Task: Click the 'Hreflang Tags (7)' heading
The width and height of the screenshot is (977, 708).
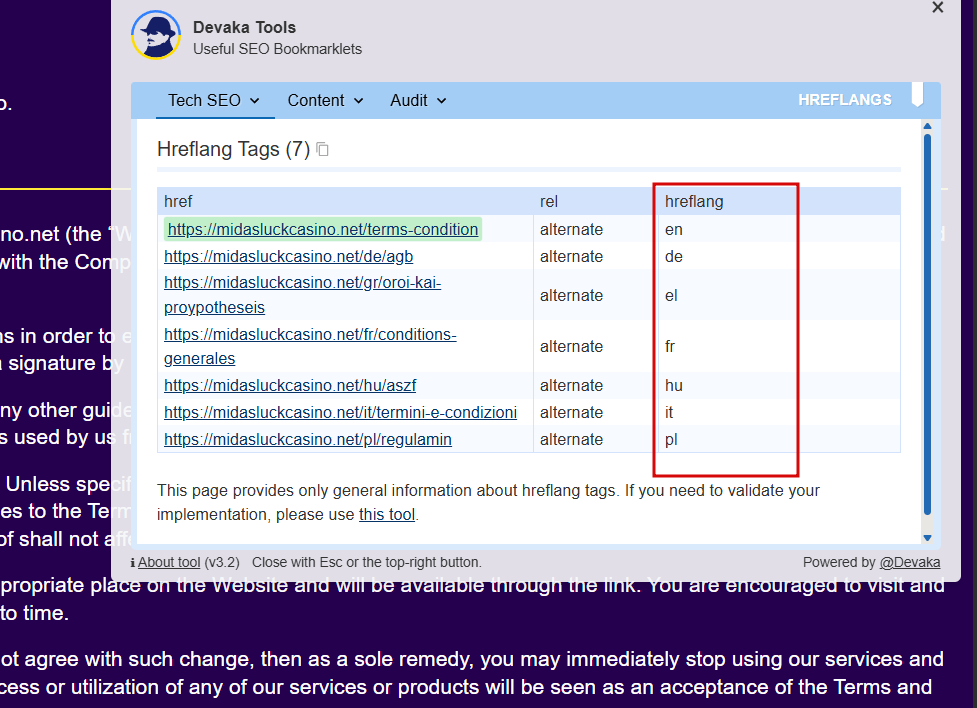Action: (234, 149)
